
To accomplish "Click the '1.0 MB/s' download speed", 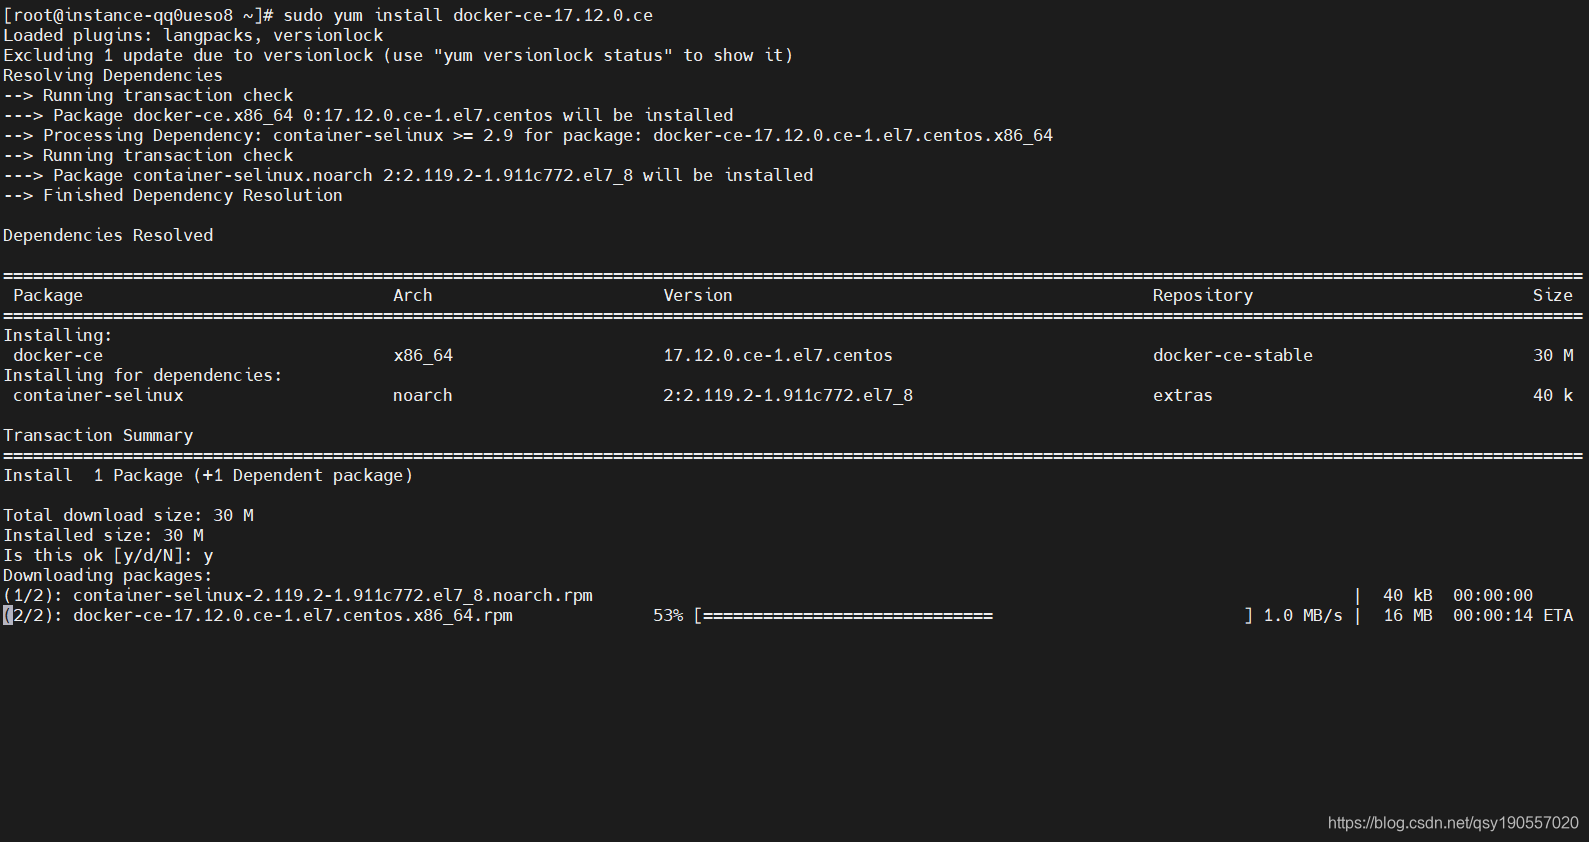I will (x=1303, y=615).
